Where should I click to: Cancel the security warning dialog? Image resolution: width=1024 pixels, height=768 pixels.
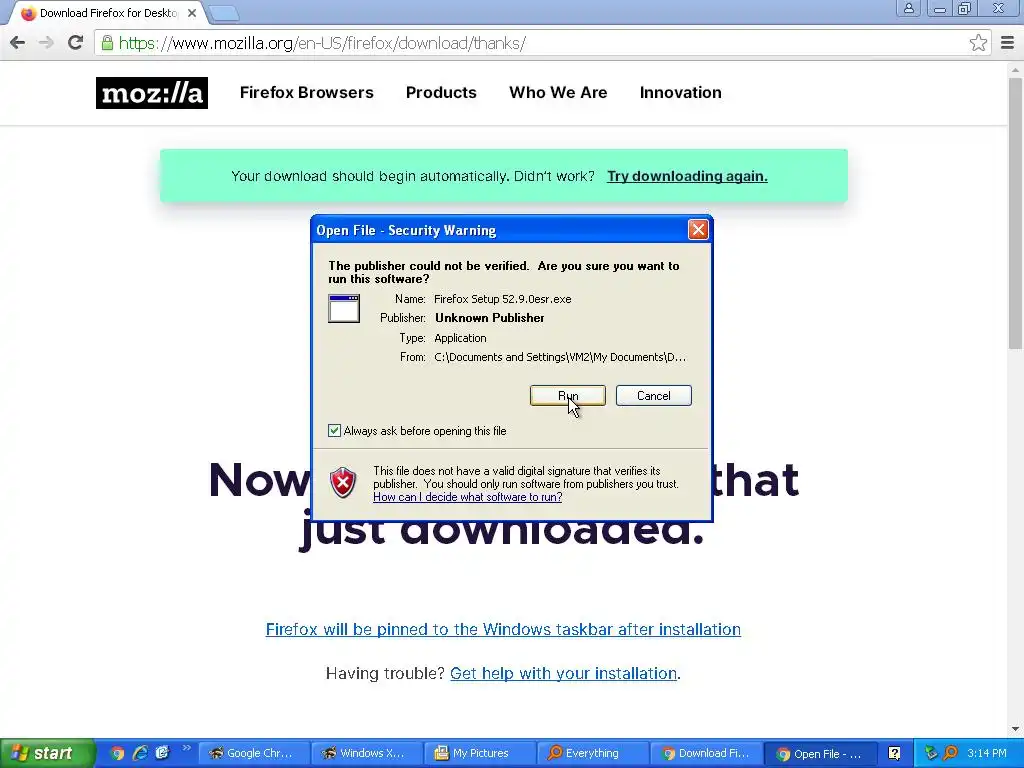pos(653,396)
